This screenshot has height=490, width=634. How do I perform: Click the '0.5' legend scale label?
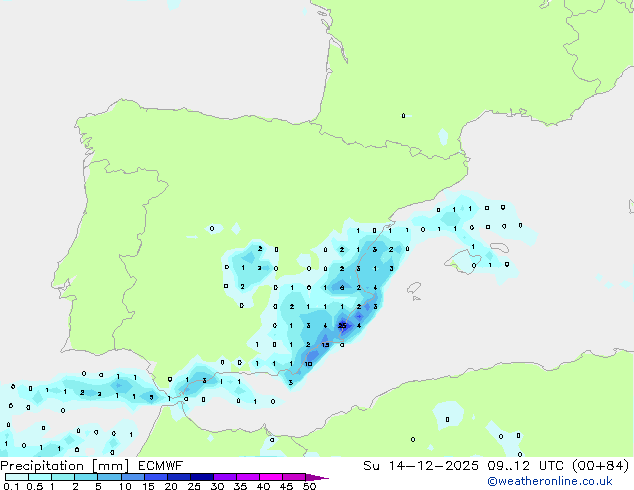point(34,486)
